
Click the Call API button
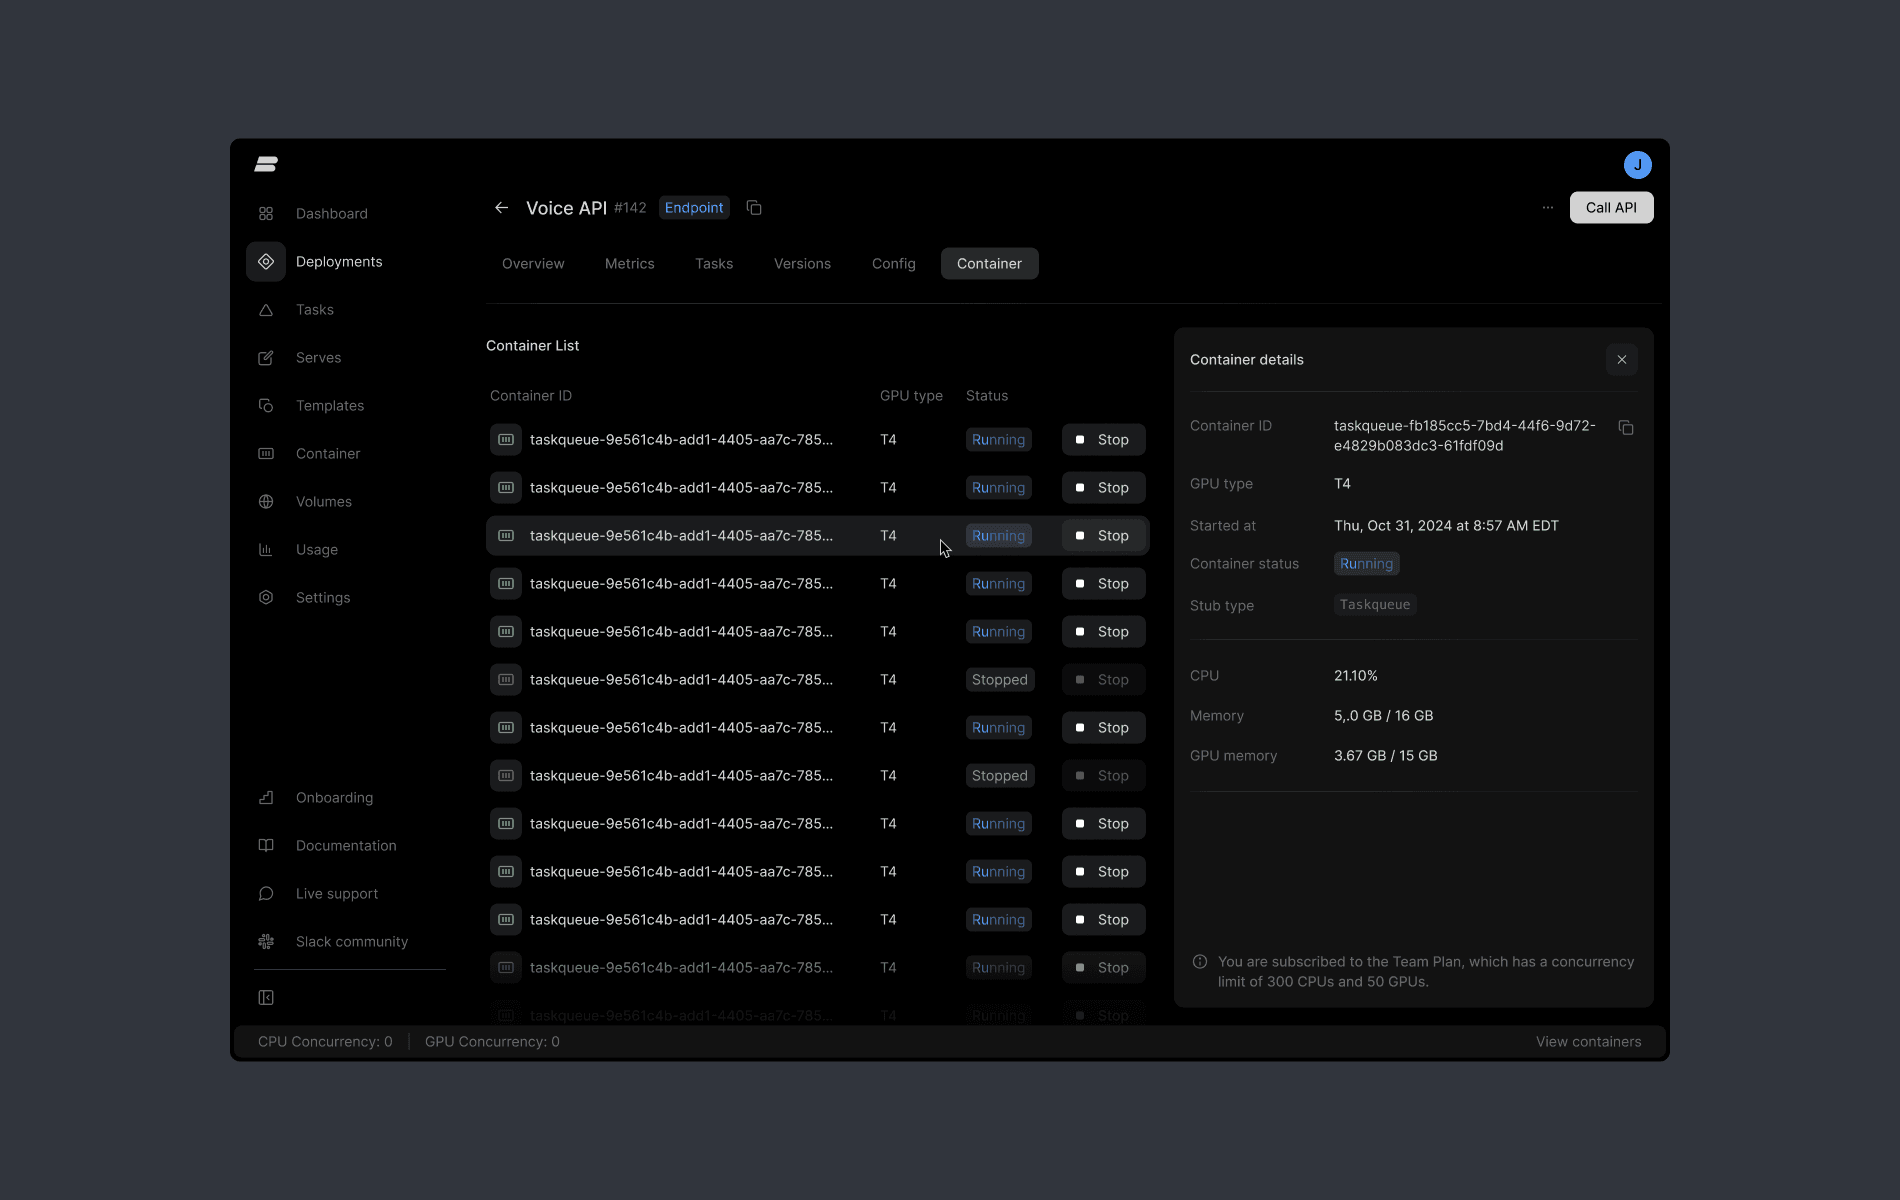(1612, 208)
